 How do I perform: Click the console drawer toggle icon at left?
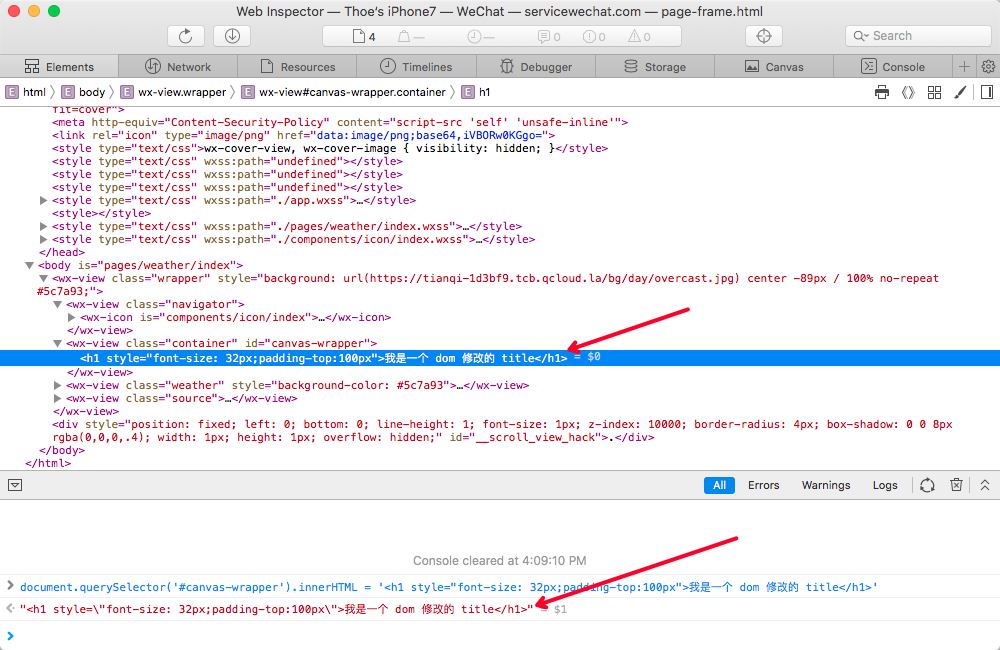pyautogui.click(x=15, y=485)
